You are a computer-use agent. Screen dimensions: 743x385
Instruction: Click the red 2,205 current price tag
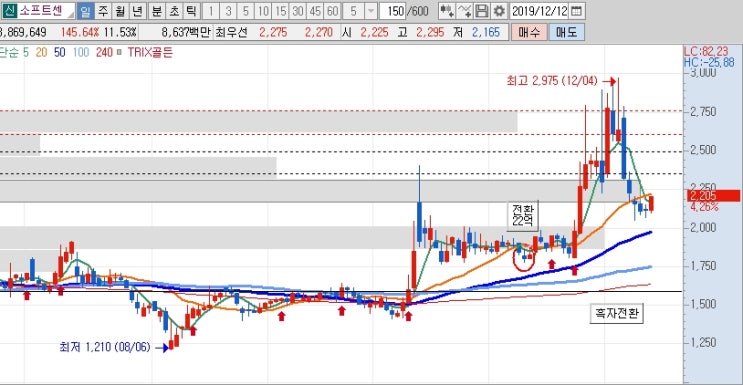pos(713,196)
